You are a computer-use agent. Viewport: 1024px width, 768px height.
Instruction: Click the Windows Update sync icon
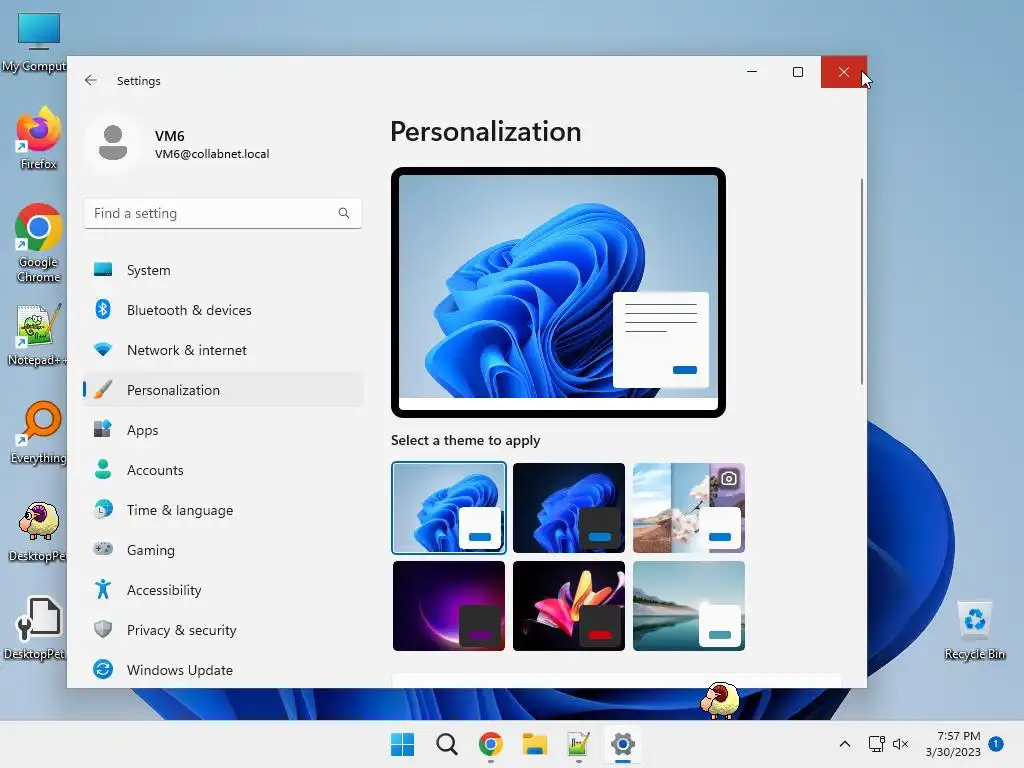(x=103, y=669)
